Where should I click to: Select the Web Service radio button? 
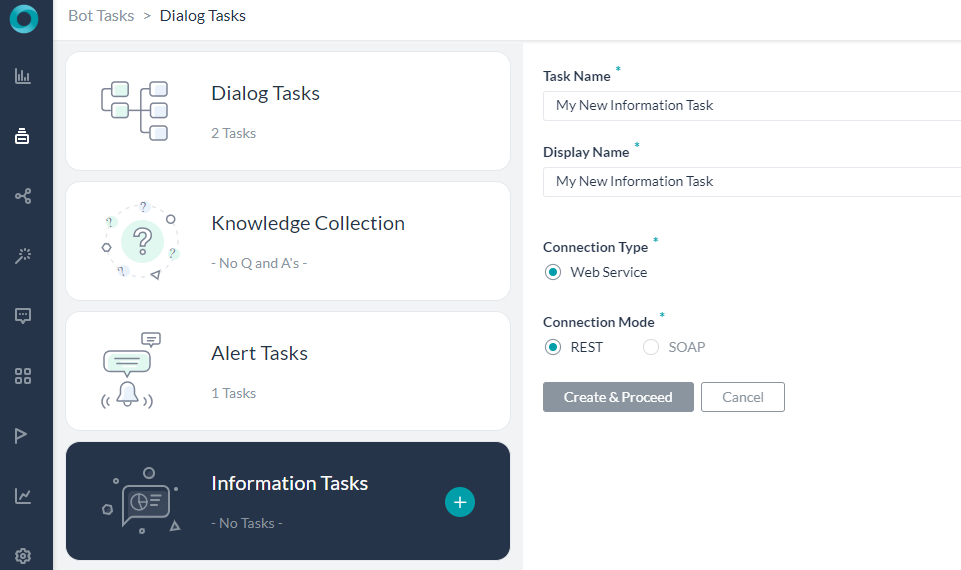coord(553,272)
